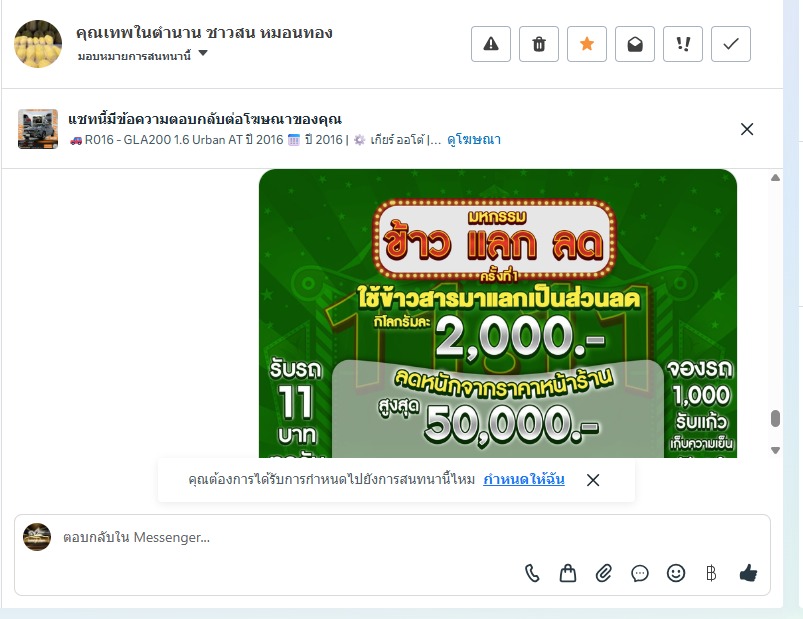
Task: Open the shopping bag products icon
Action: pyautogui.click(x=567, y=573)
